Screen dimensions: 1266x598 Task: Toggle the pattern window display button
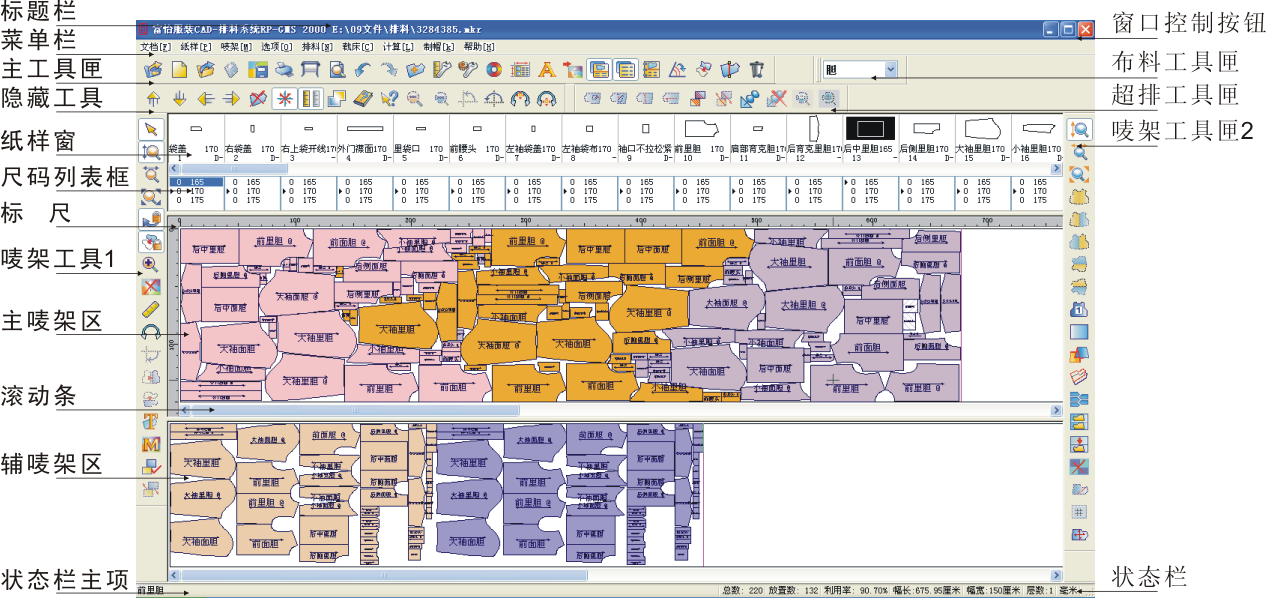tap(598, 70)
